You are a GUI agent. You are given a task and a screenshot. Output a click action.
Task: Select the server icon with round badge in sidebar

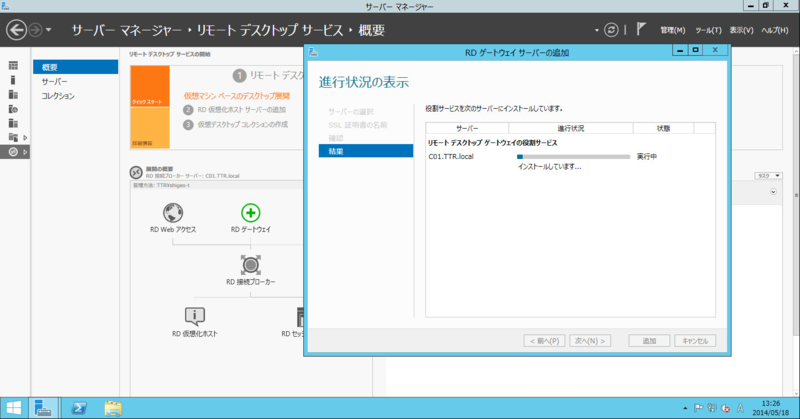click(13, 109)
